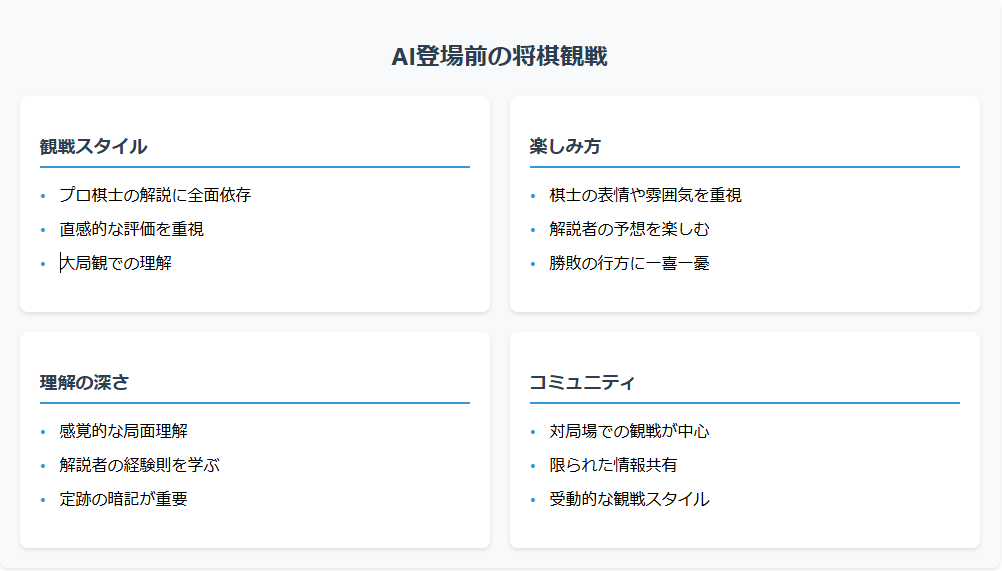The image size is (1002, 571).
Task: Click the blue divider under 理解の深さ
Action: pyautogui.click(x=254, y=403)
